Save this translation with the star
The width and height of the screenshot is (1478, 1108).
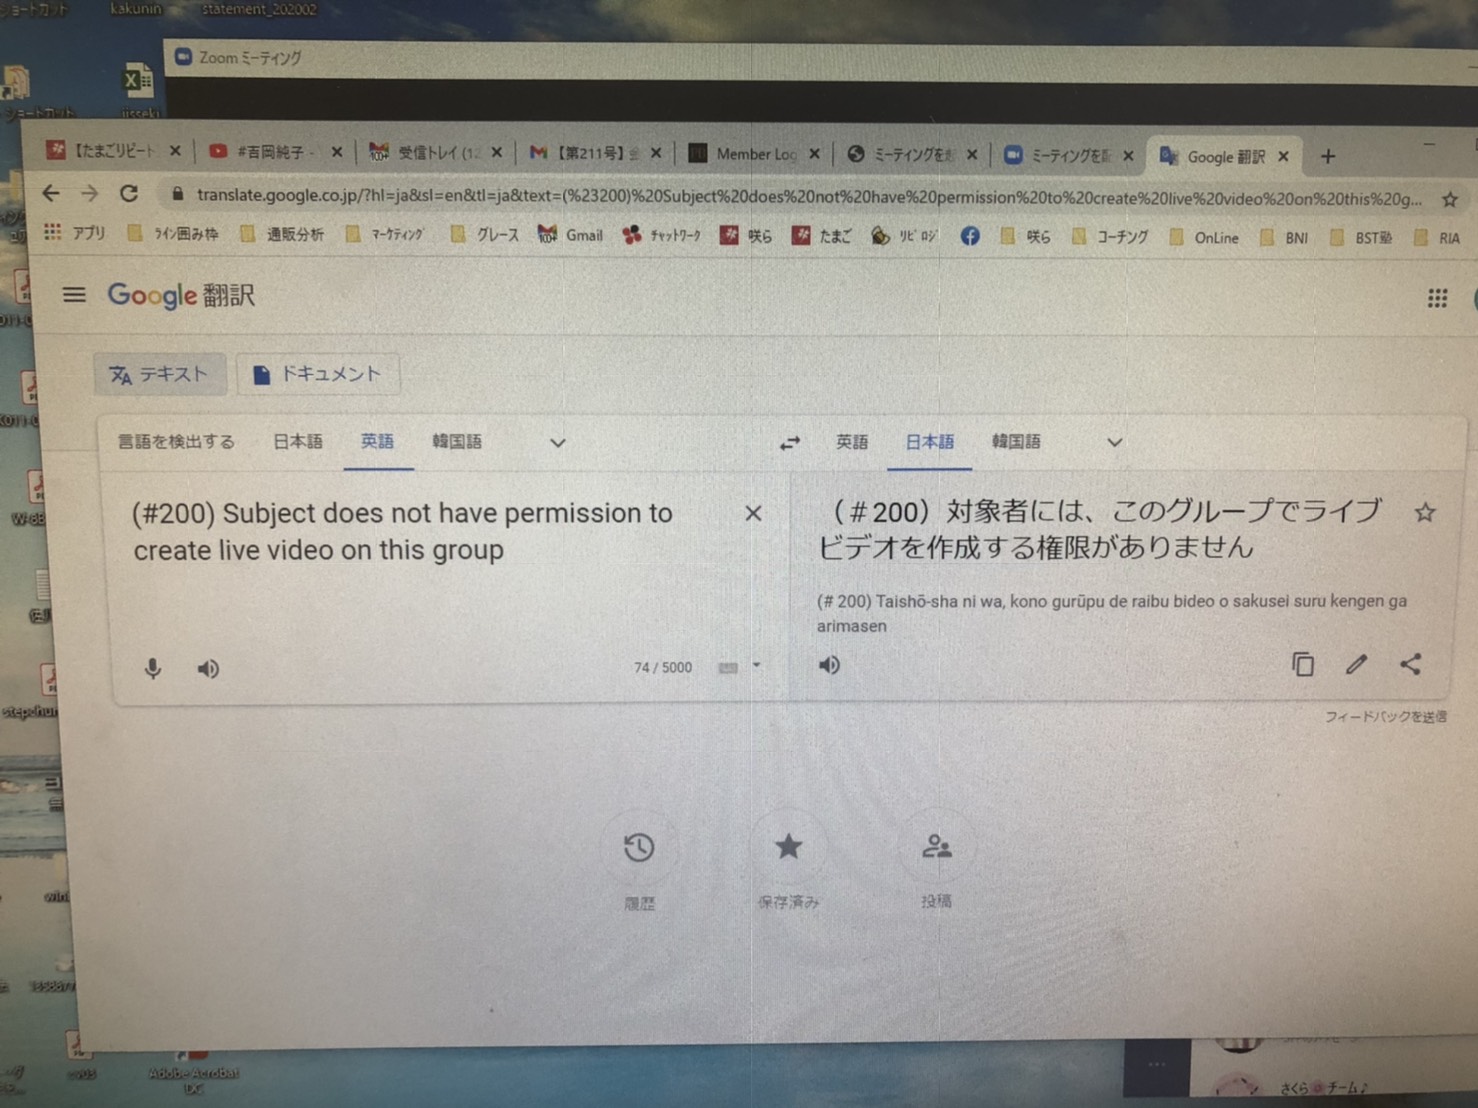tap(1425, 513)
